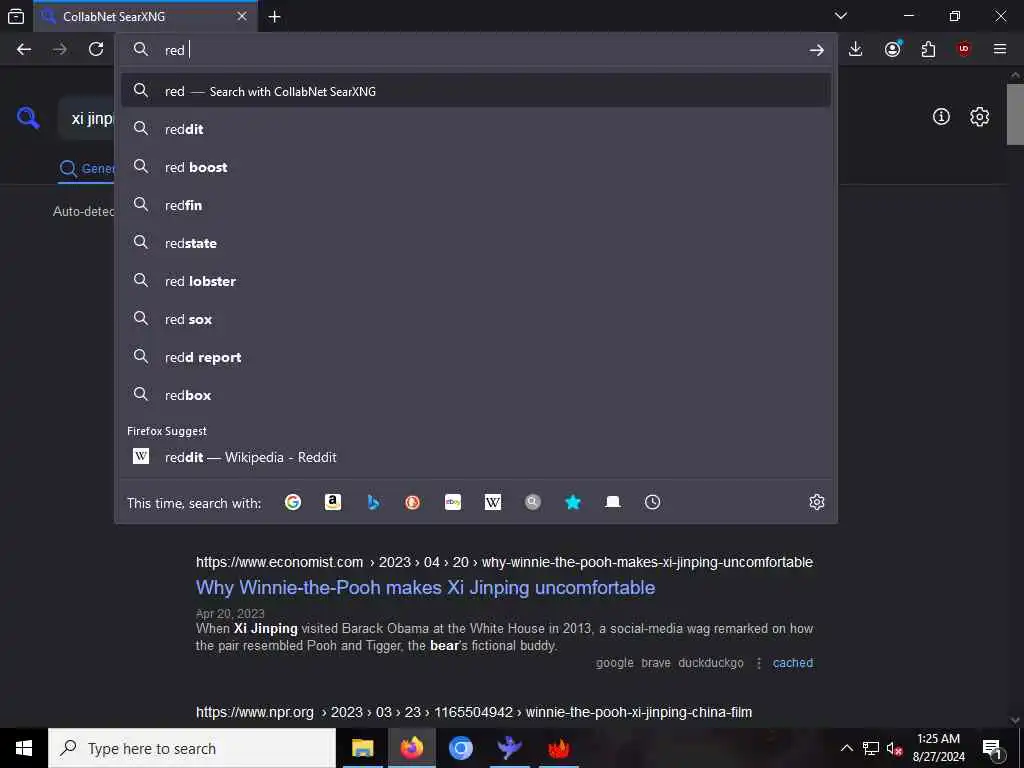This screenshot has height=768, width=1024.
Task: Choose the 'reddit' search suggestion
Action: (475, 129)
